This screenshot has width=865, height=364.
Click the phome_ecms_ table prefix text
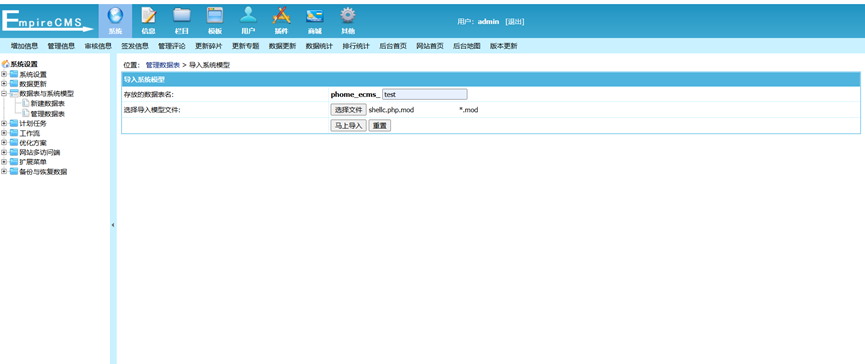(x=355, y=94)
